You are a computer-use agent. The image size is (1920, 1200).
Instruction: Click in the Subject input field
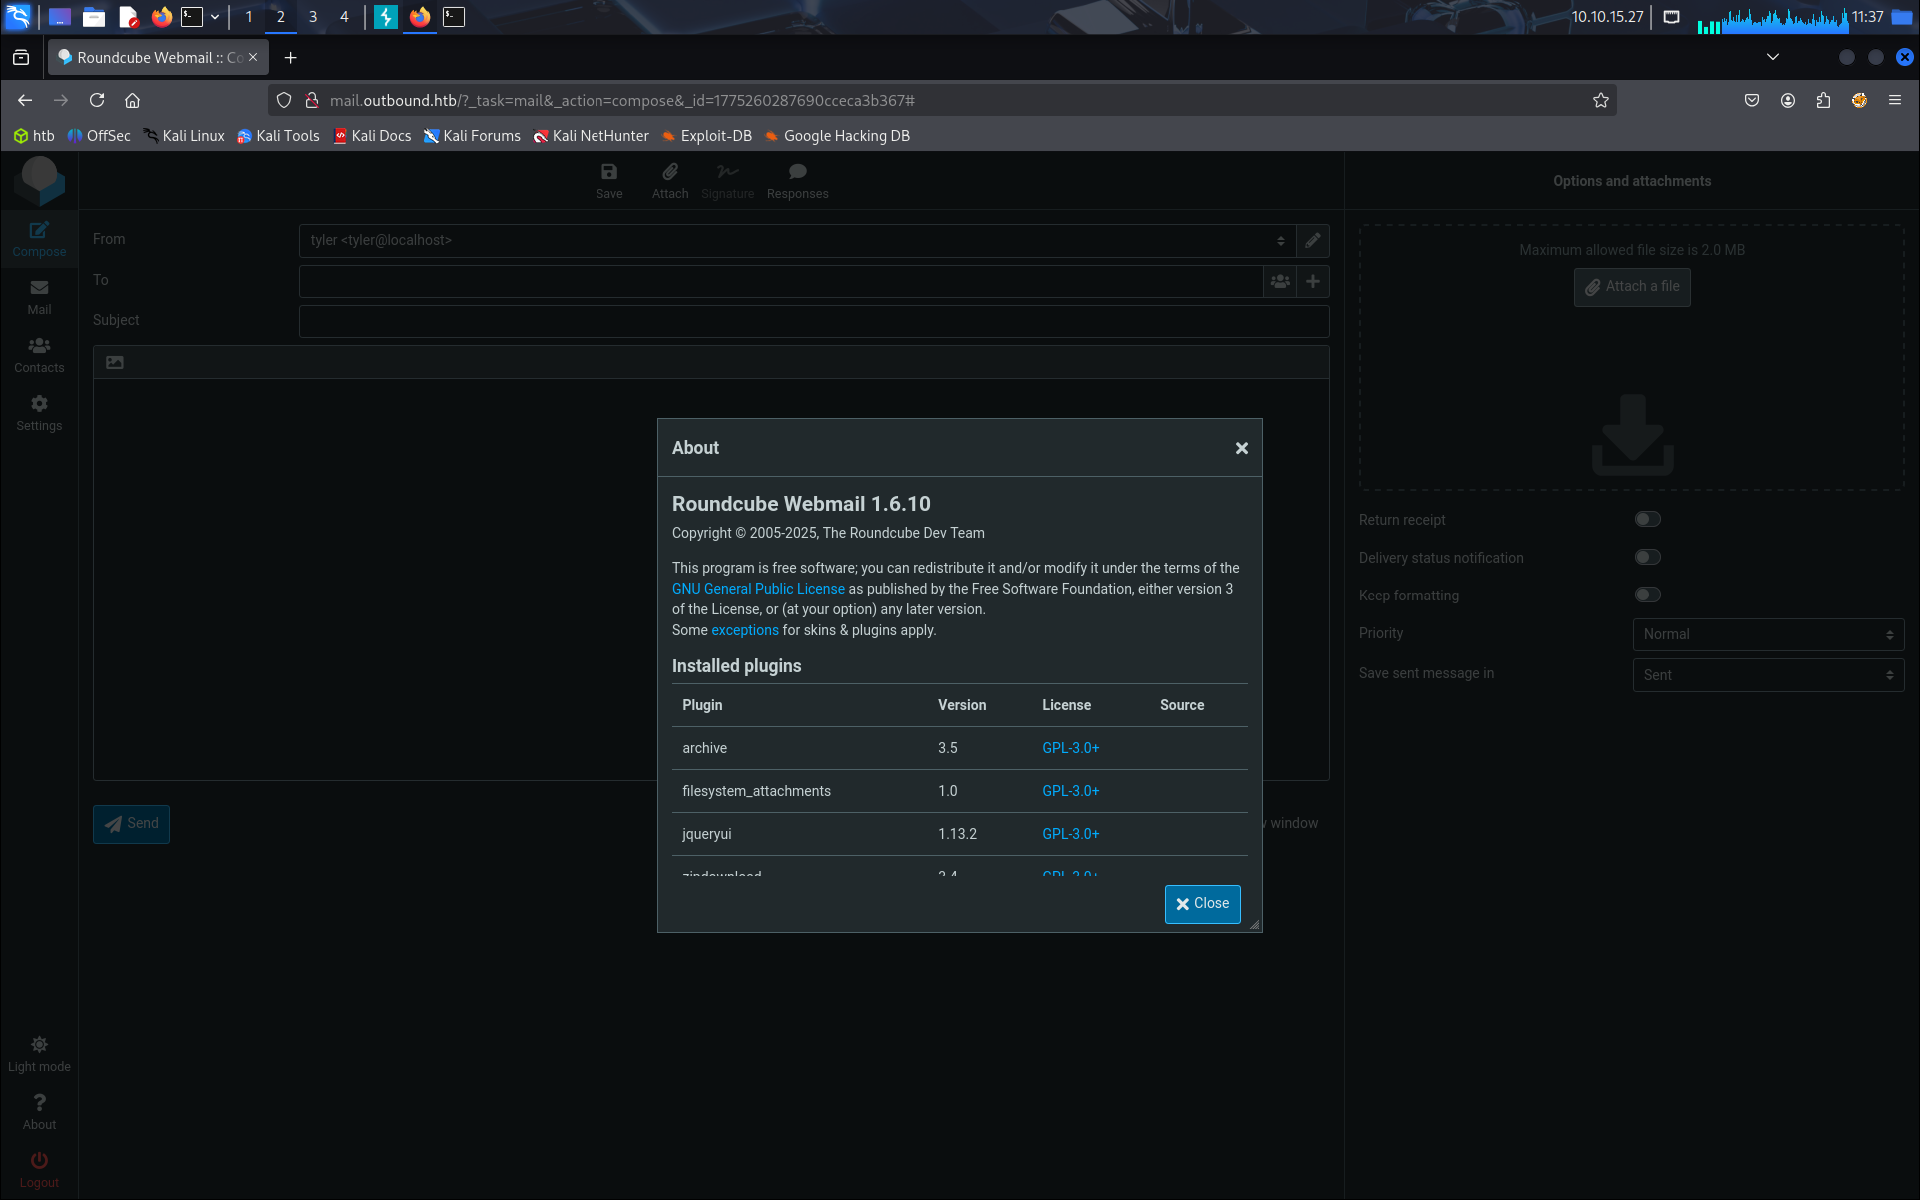coord(813,321)
